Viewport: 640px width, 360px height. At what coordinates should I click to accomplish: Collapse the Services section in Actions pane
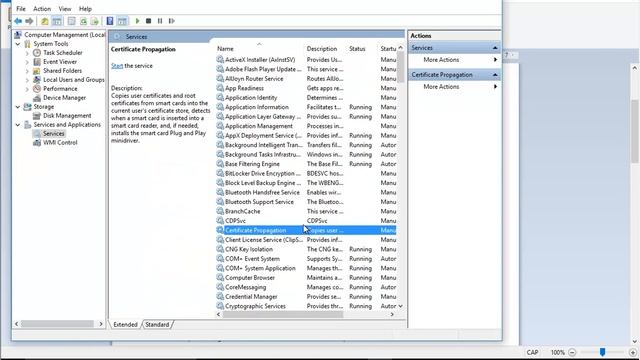point(495,48)
